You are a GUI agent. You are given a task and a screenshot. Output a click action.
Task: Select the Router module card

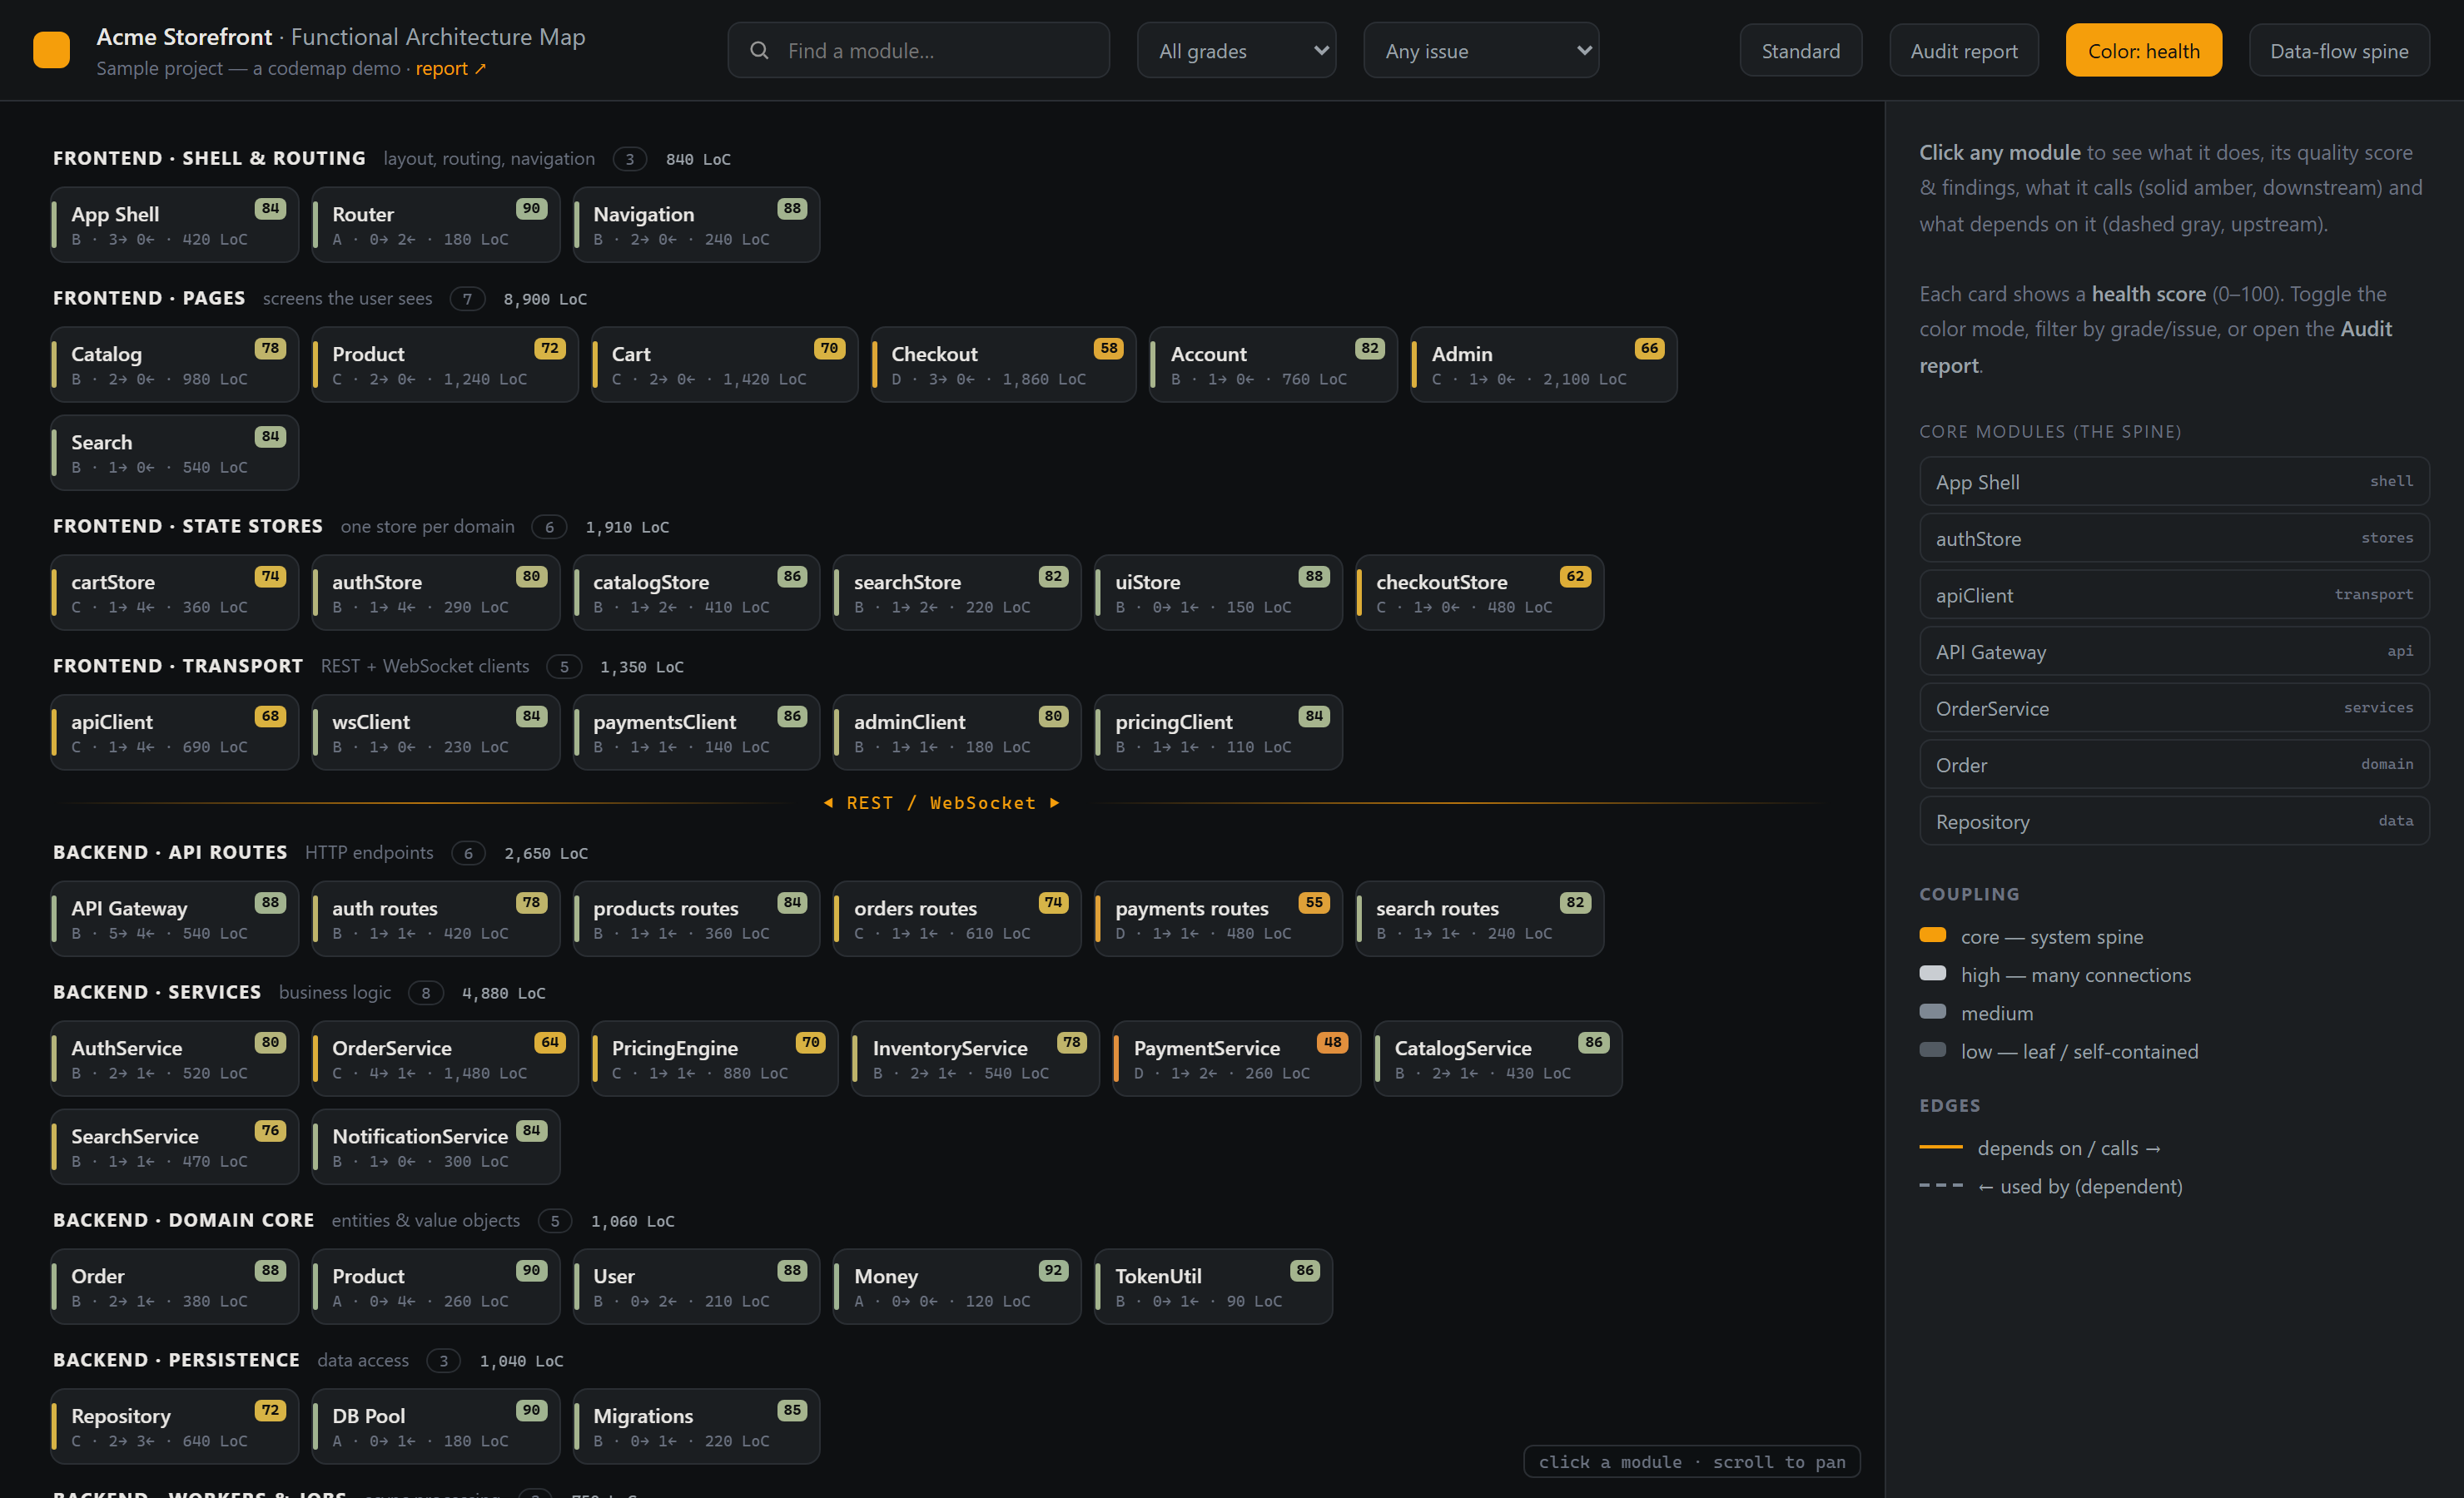click(x=436, y=225)
